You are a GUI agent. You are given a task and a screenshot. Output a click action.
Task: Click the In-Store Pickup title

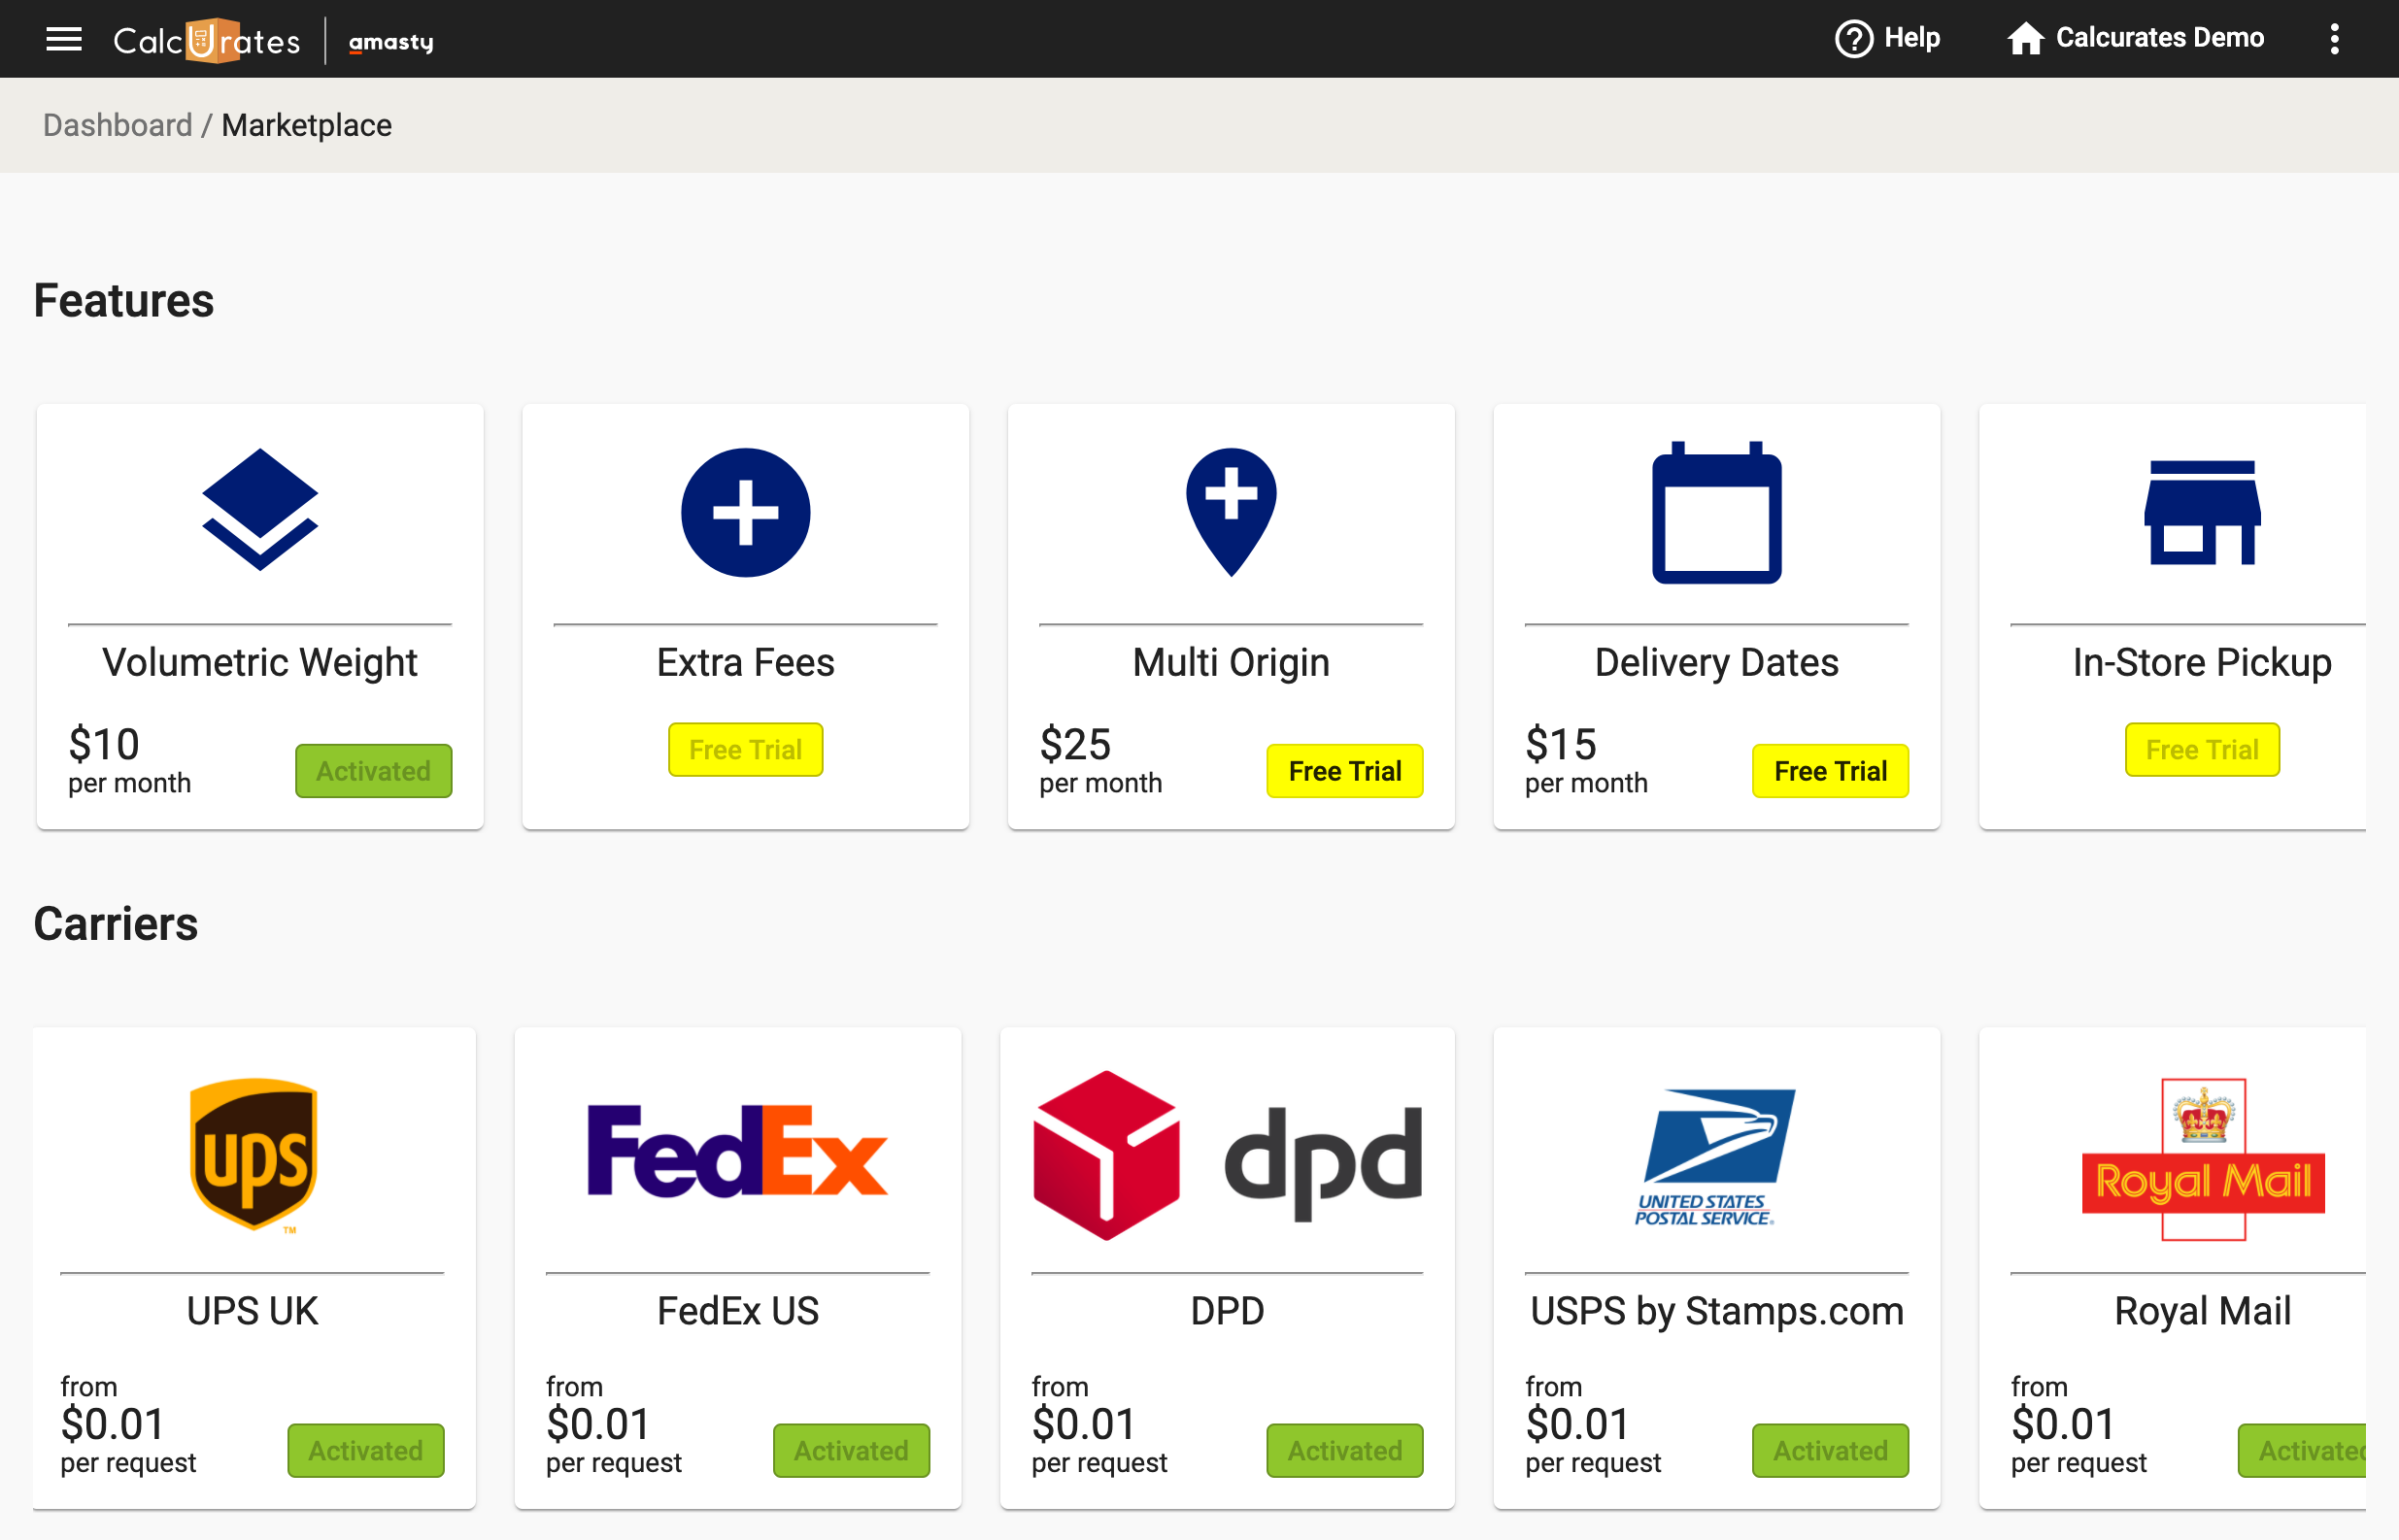(x=2202, y=663)
